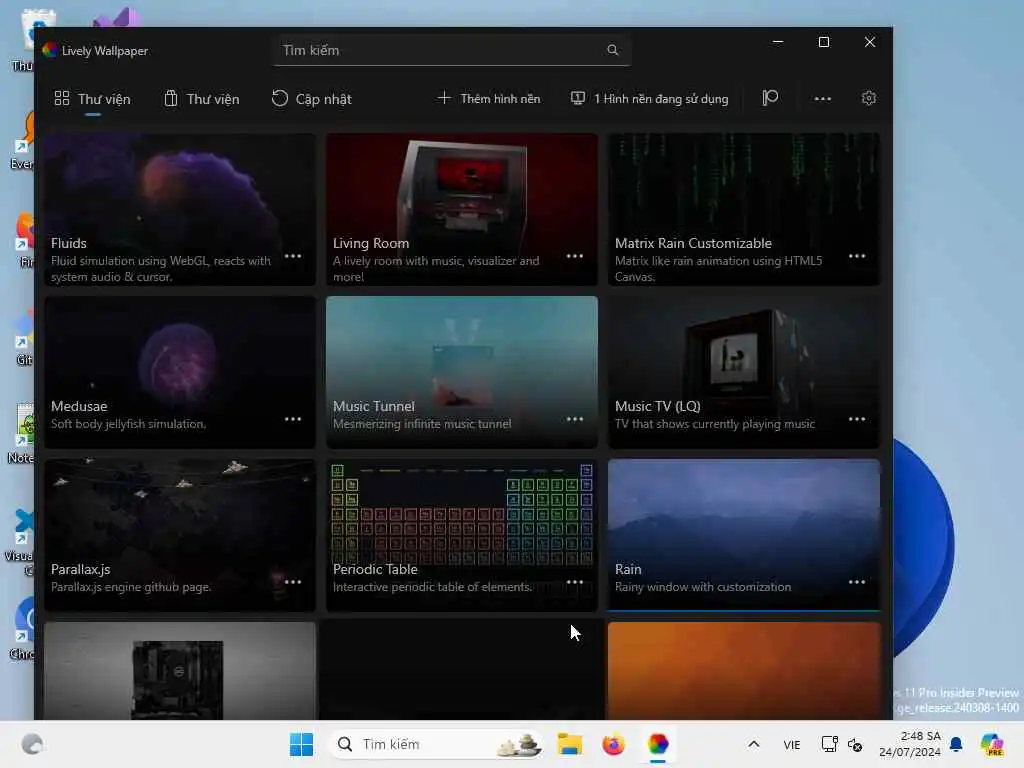Screen dimensions: 1024x768
Task: Open the notification bell in the tray
Action: click(x=956, y=744)
